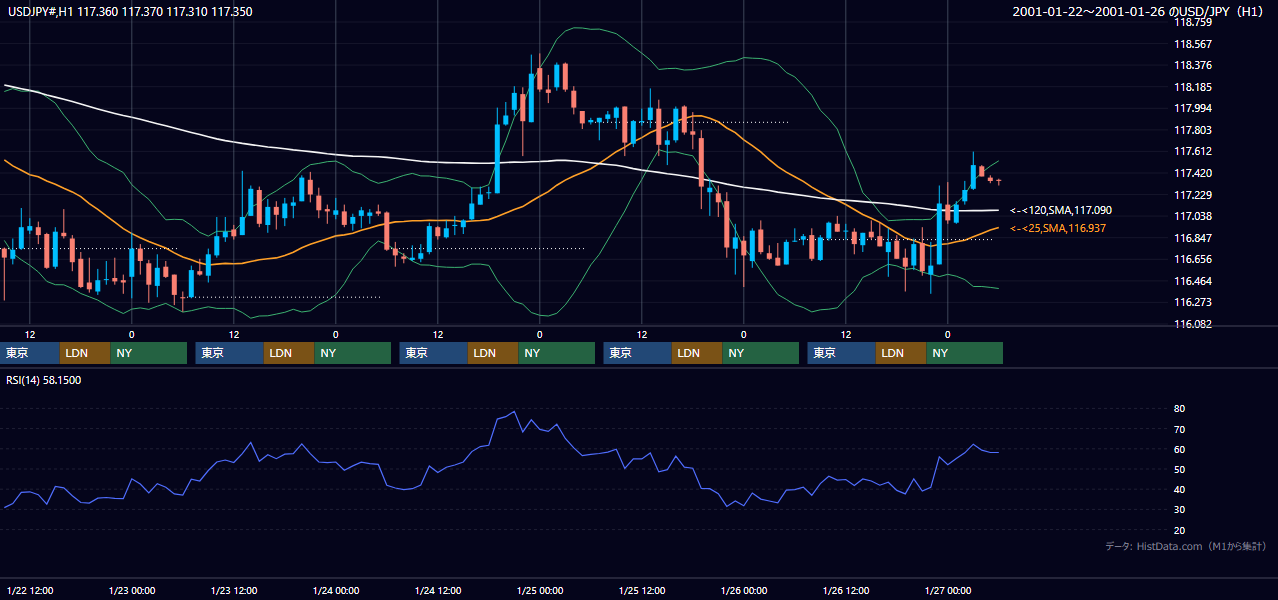Viewport: 1278px width, 600px height.
Task: Click the 117.803 price axis value
Action: point(1191,130)
